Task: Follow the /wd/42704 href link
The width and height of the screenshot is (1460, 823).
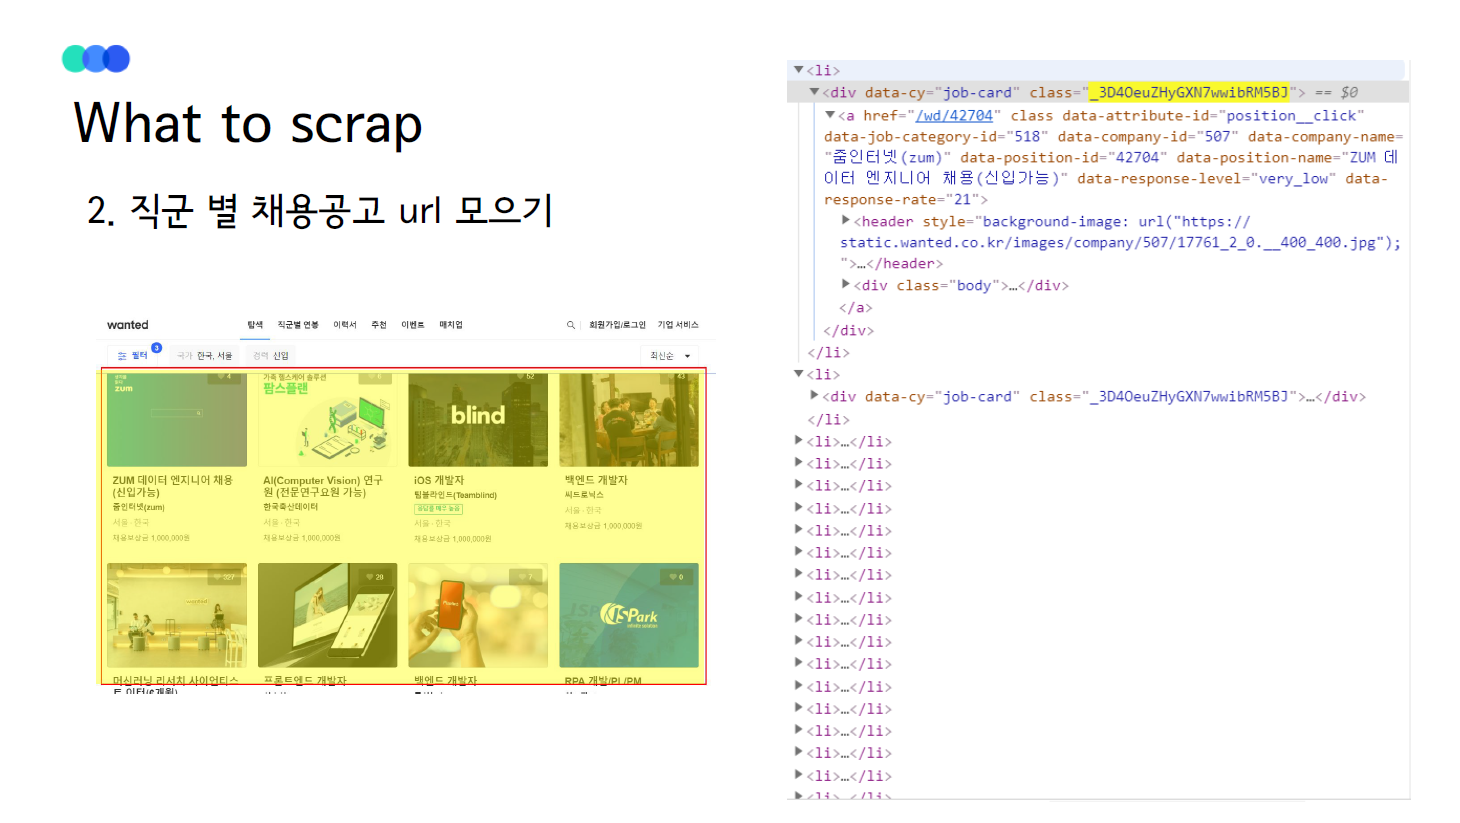Action: (954, 116)
